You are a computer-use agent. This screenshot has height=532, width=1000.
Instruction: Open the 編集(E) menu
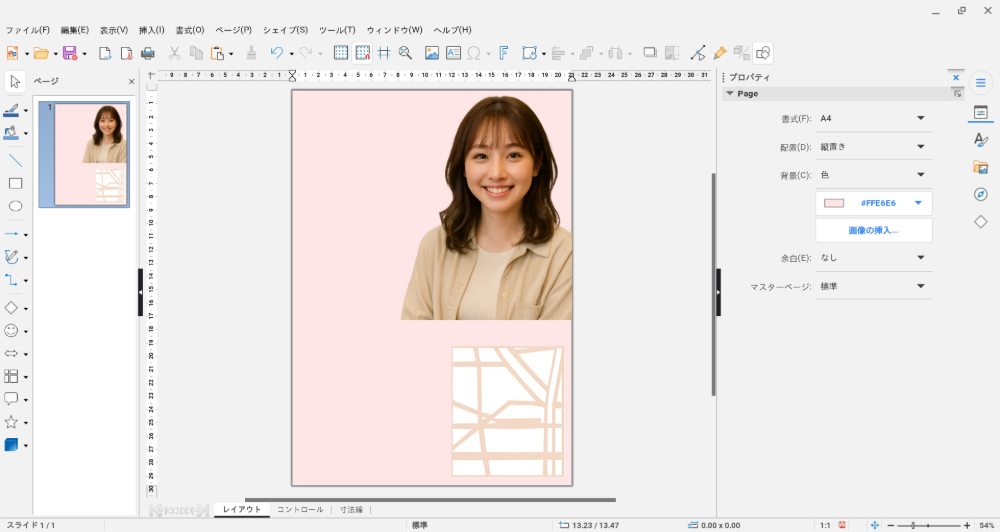pyautogui.click(x=75, y=30)
